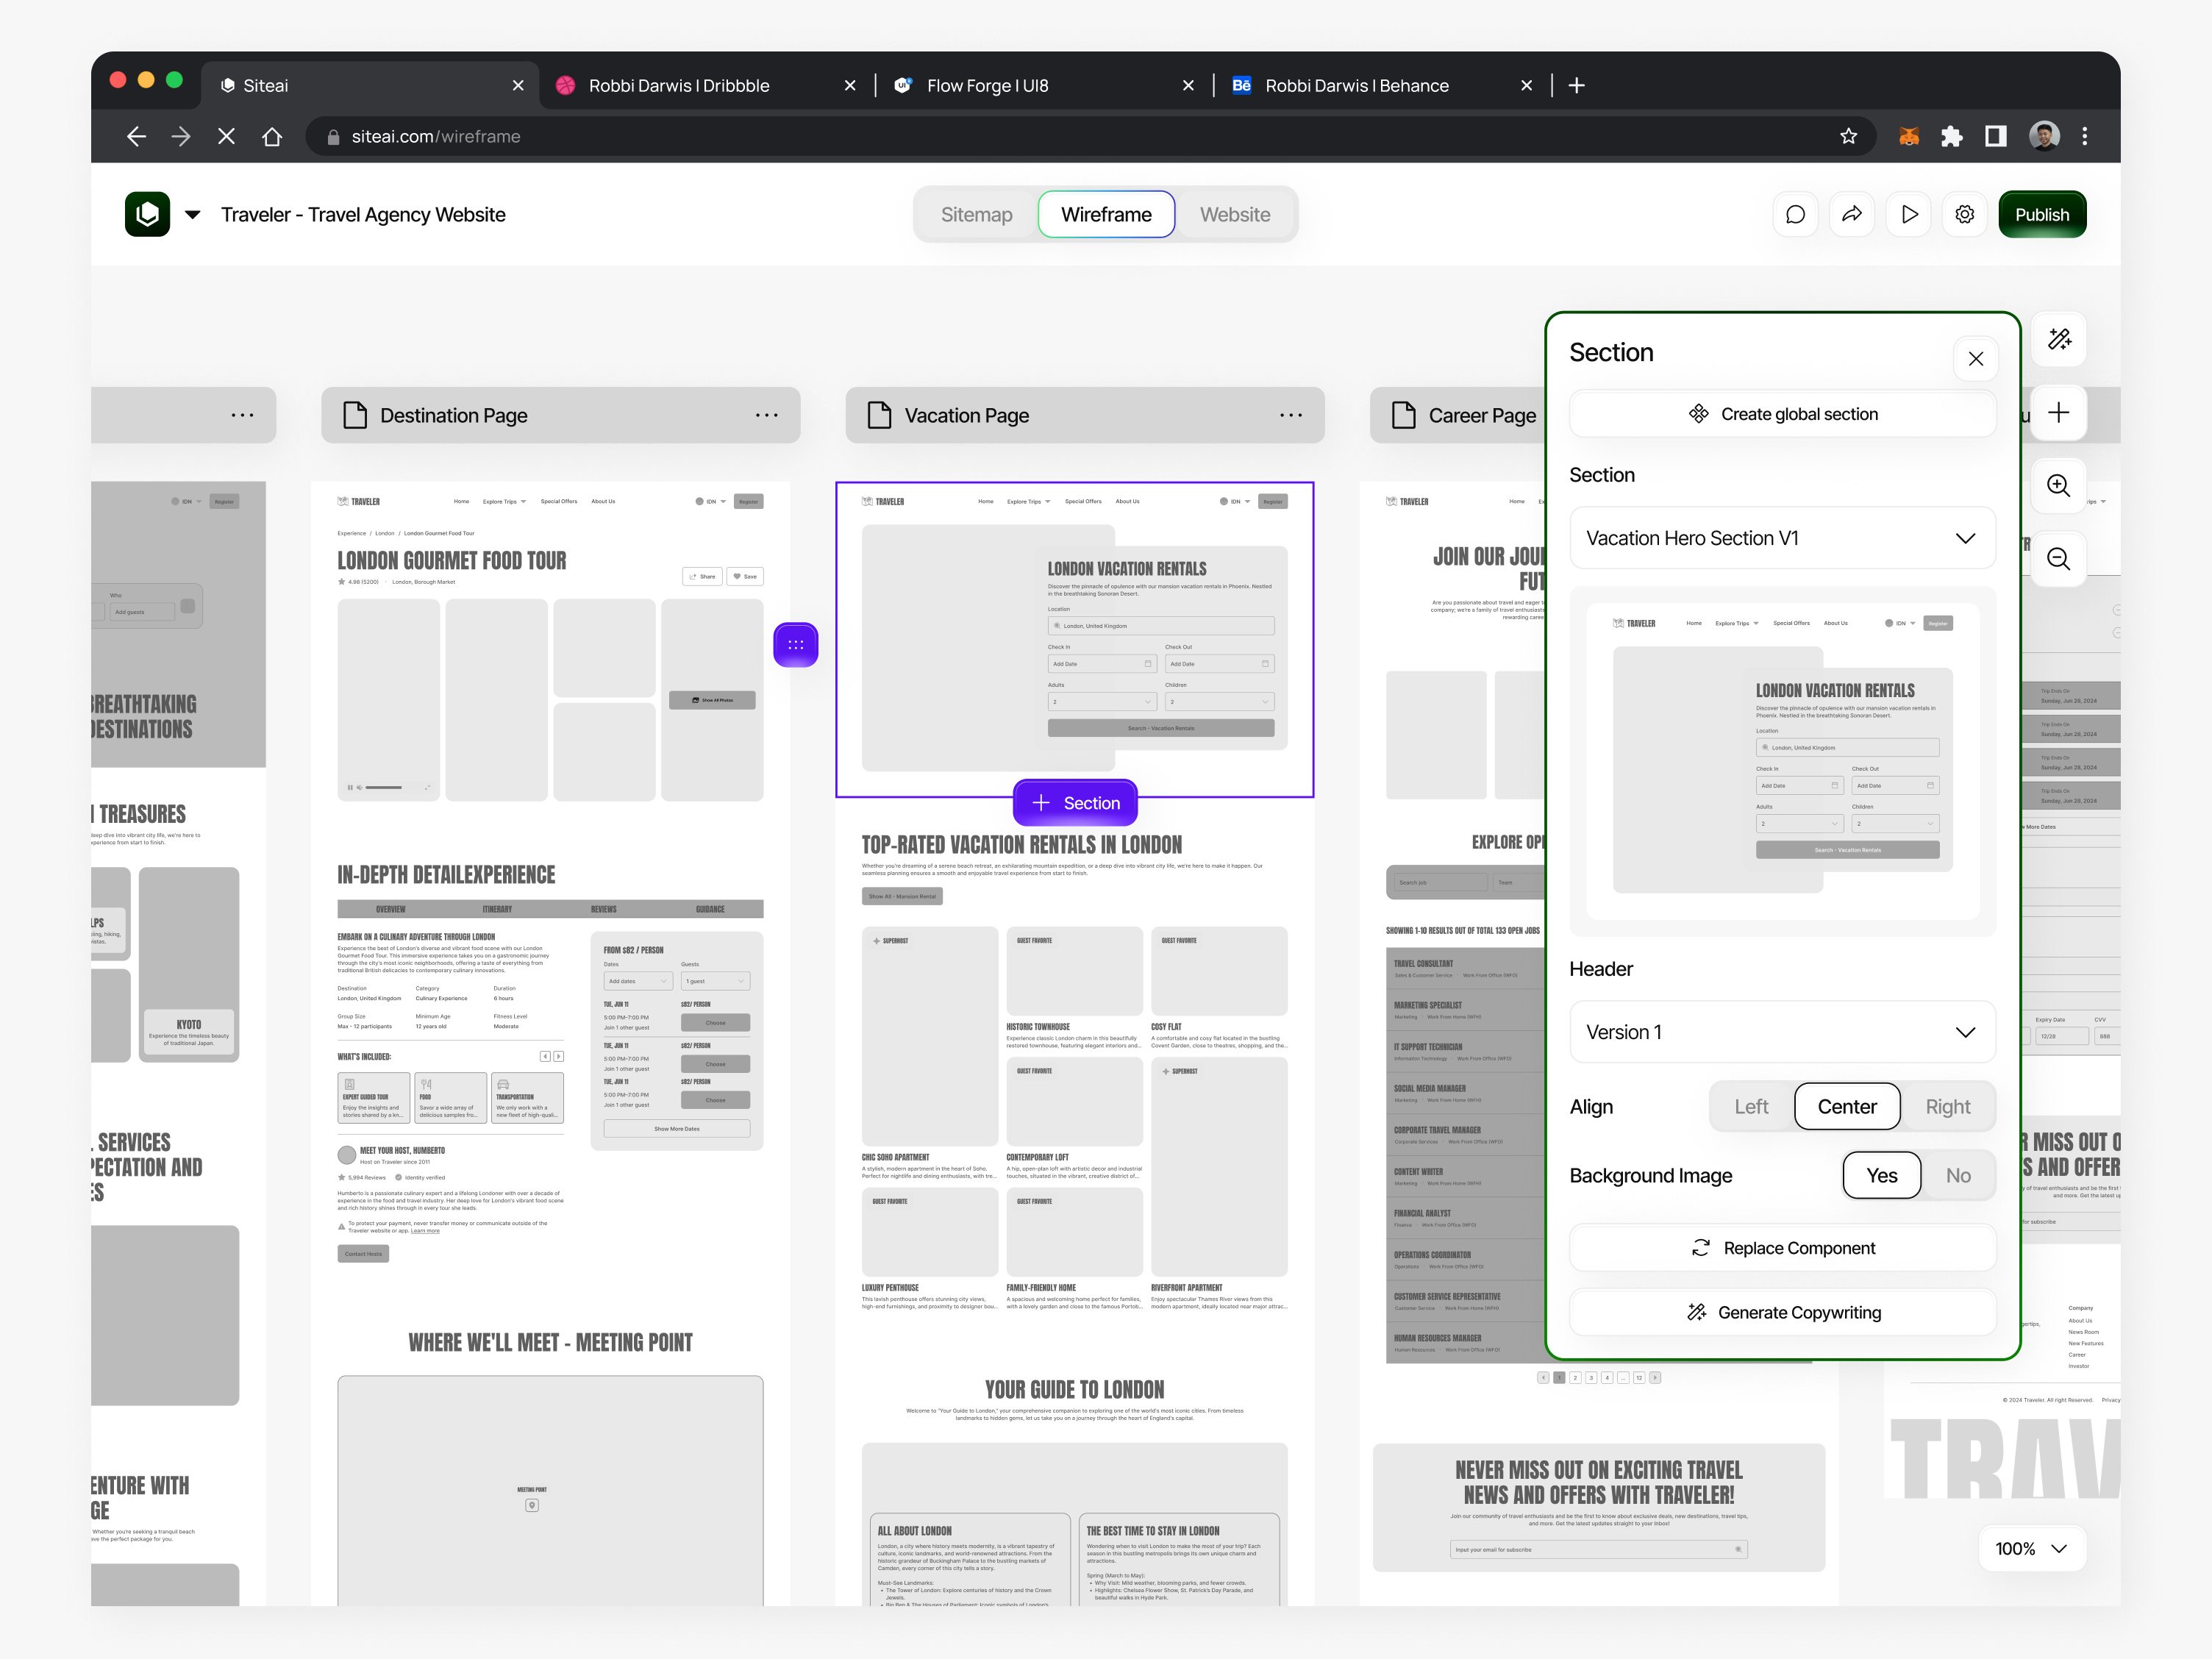
Task: Select Right alignment option
Action: [1947, 1106]
